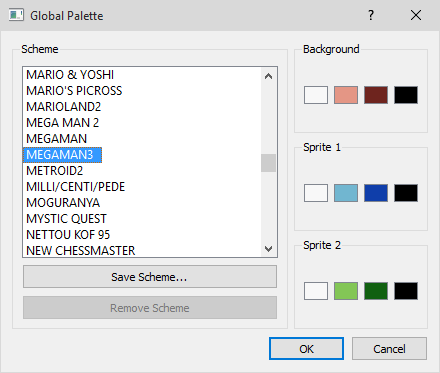Click the Remove Scheme button
Screen dimensions: 440x373
coord(150,308)
